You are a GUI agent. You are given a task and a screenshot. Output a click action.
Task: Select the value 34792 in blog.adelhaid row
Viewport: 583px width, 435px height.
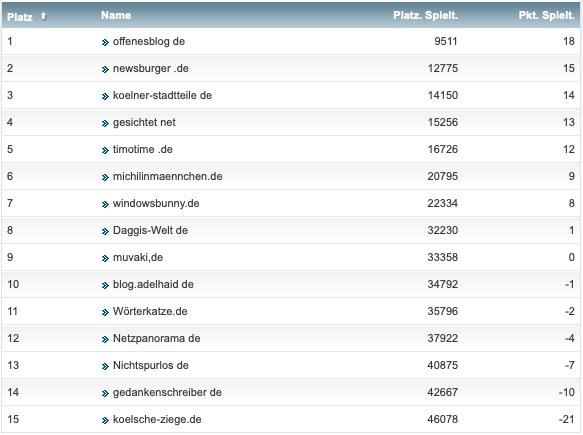442,284
